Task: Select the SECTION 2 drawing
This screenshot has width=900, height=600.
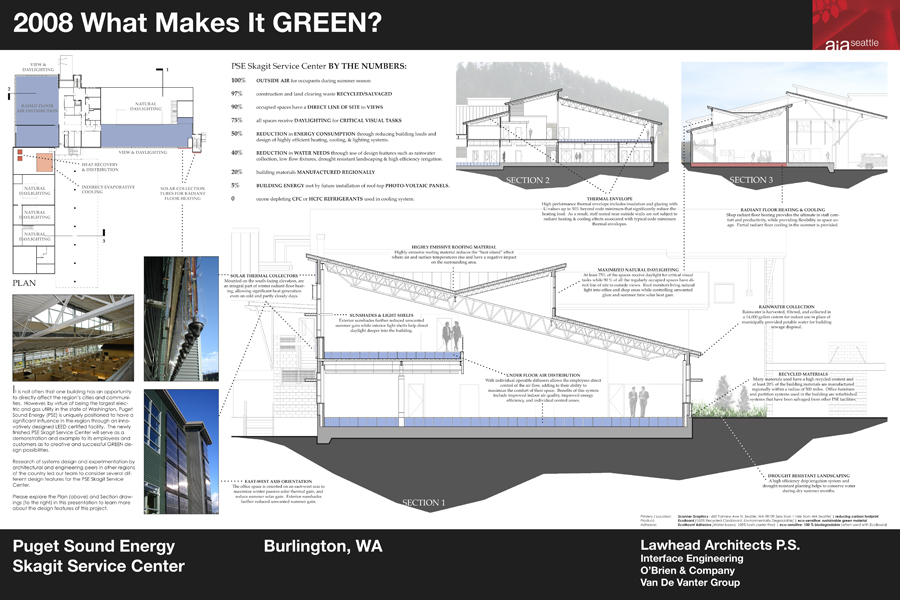Action: (562, 125)
